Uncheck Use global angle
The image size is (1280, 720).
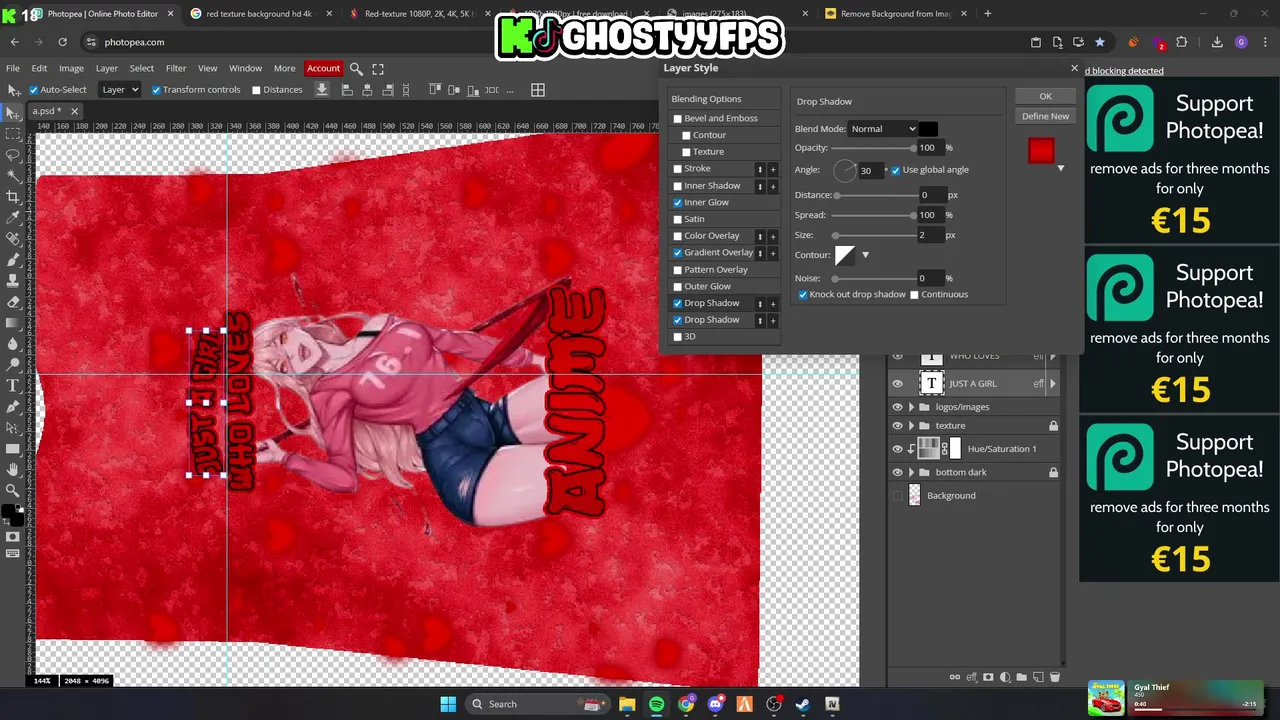[x=896, y=170]
